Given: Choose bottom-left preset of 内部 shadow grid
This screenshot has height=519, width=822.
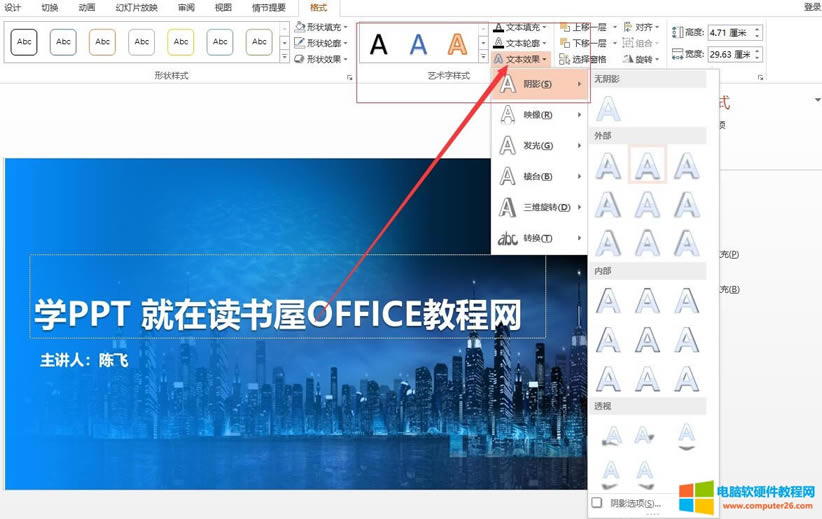Looking at the screenshot, I should [608, 379].
